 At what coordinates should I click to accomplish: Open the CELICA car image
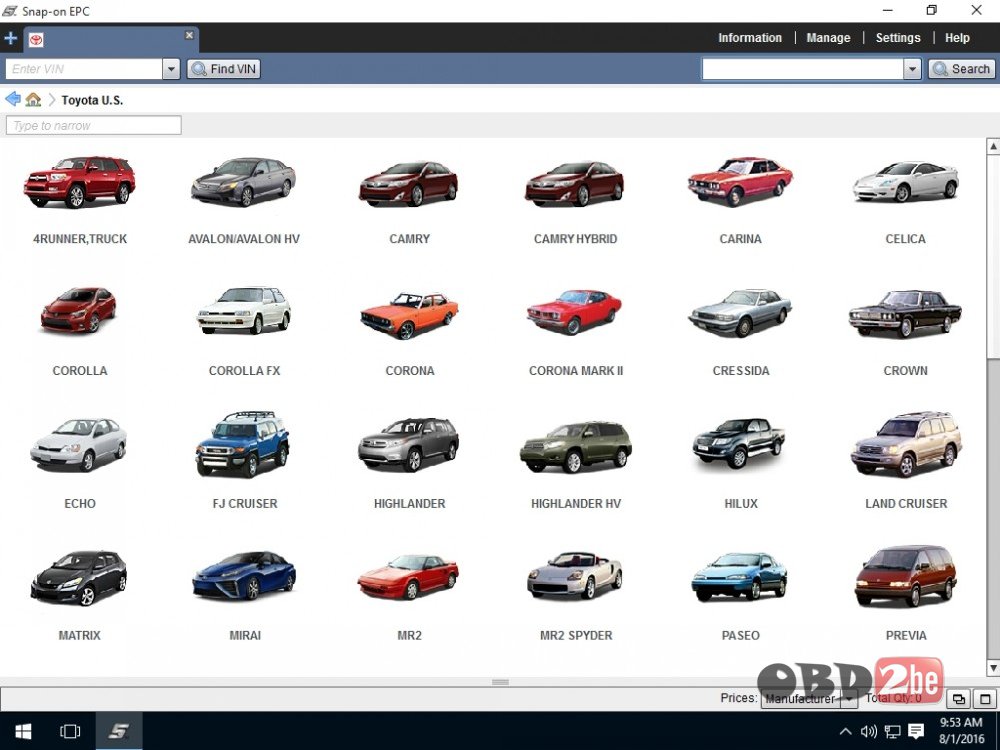tap(906, 182)
